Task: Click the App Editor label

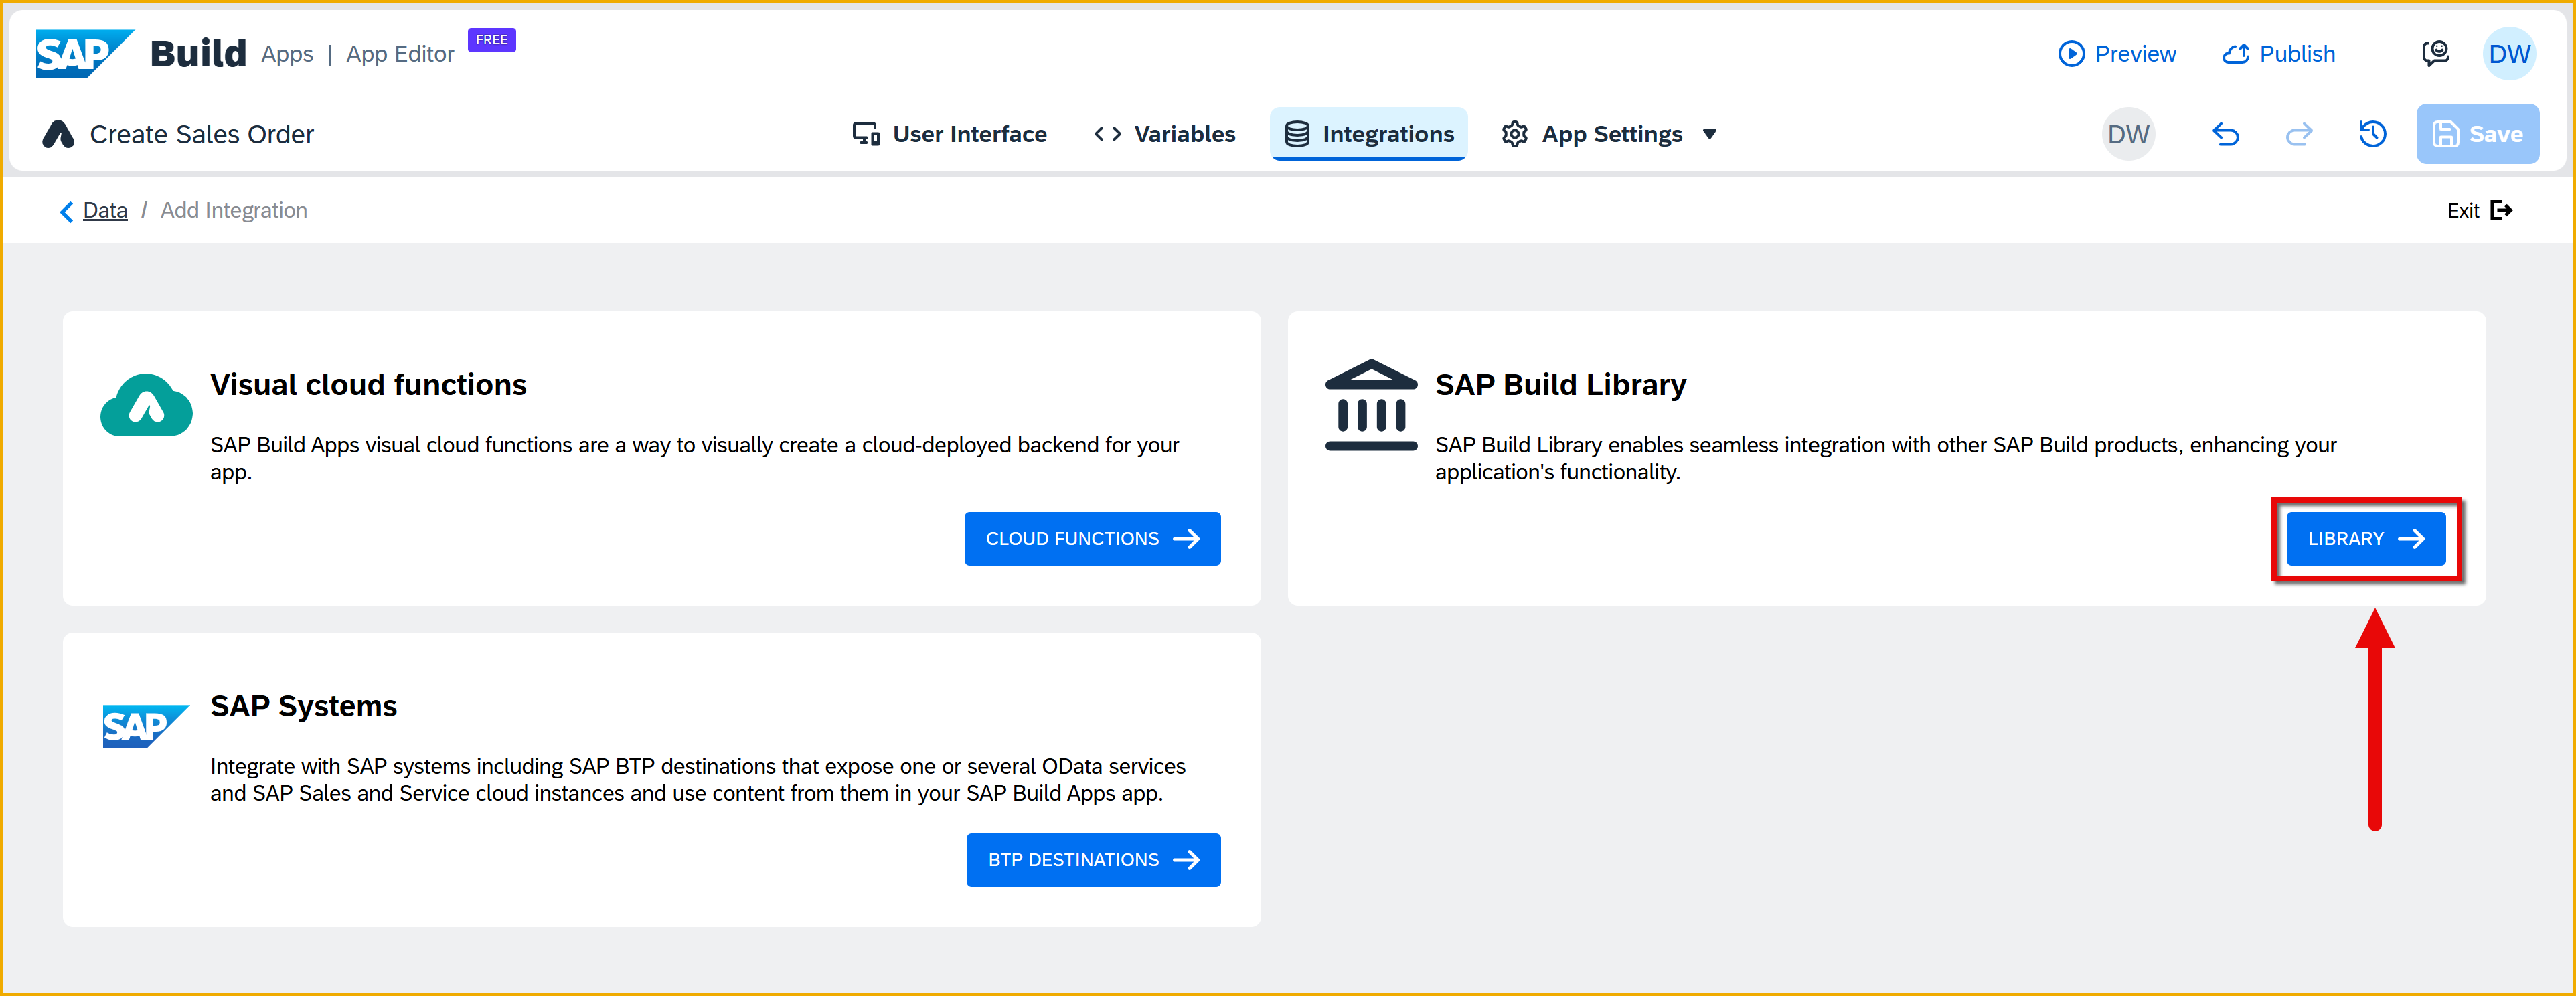Action: (400, 54)
